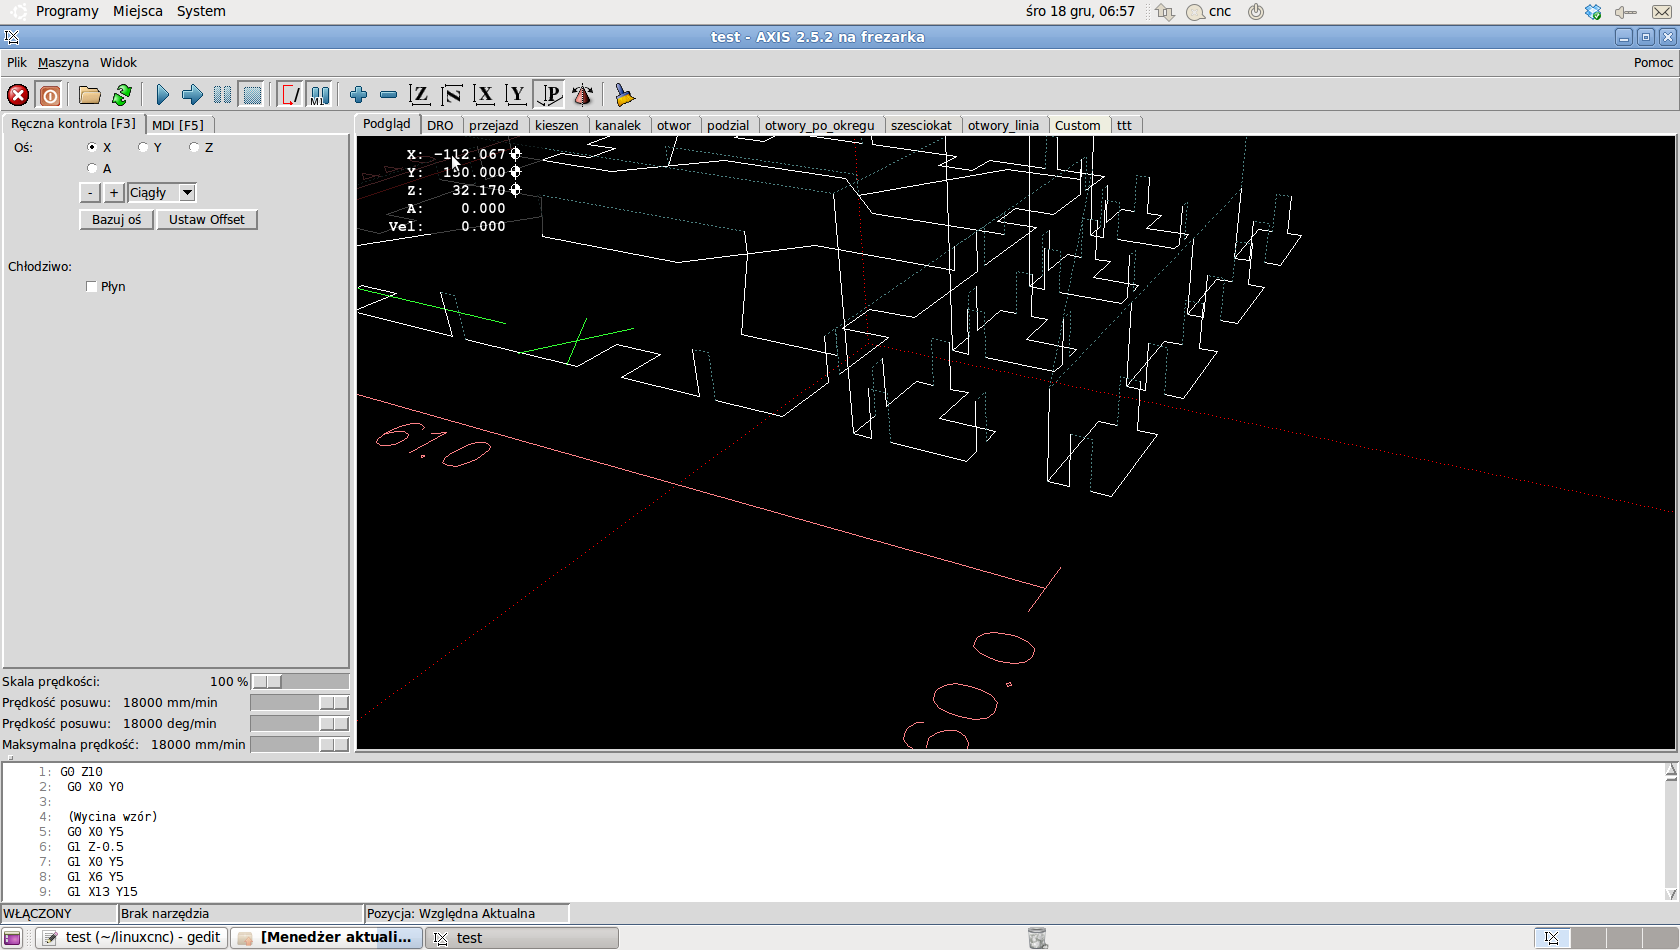Open the otwory_linia tab
The height and width of the screenshot is (950, 1680).
1003,125
